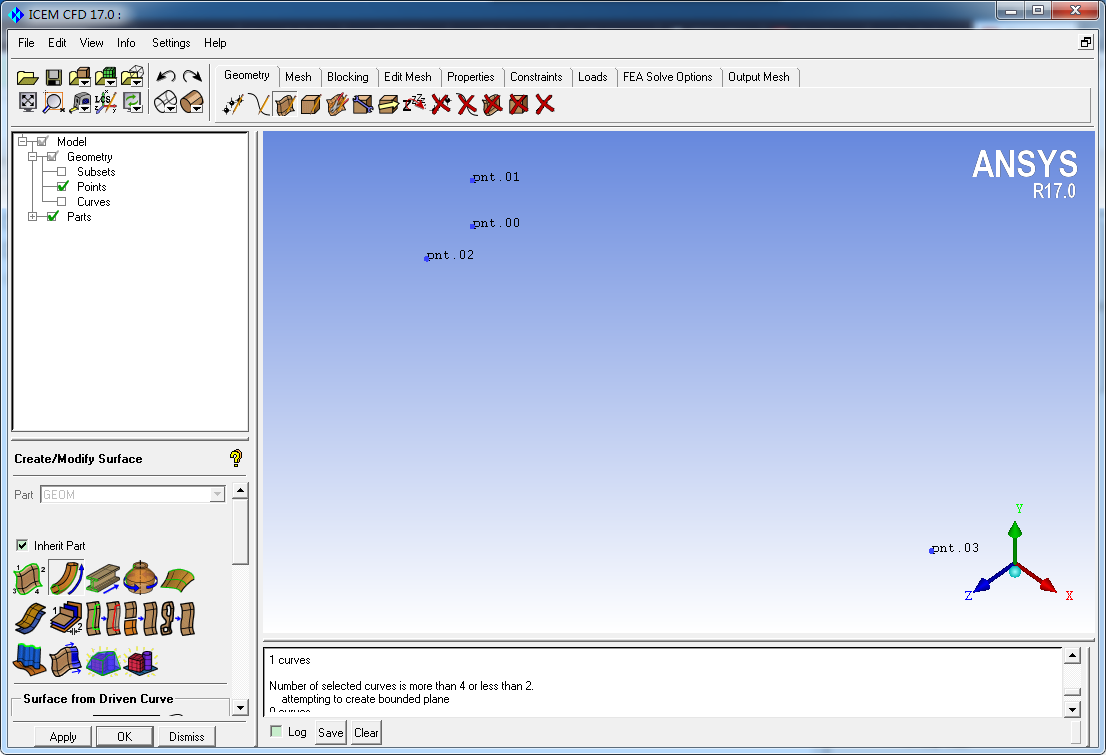Screen dimensions: 1106x755
Task: Open the File menu
Action: [26, 43]
